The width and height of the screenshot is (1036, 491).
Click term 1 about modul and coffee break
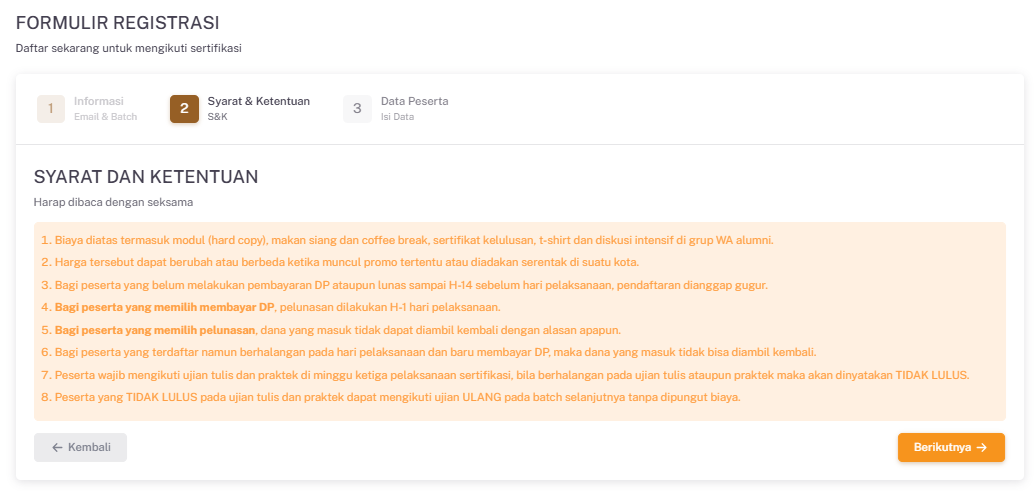click(407, 240)
